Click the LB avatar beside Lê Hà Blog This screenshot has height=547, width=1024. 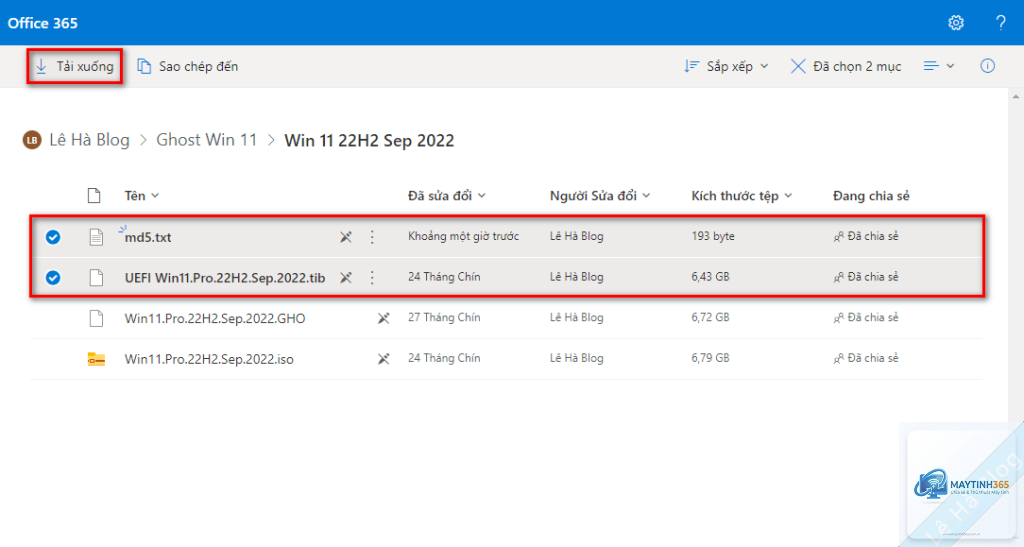tap(32, 140)
